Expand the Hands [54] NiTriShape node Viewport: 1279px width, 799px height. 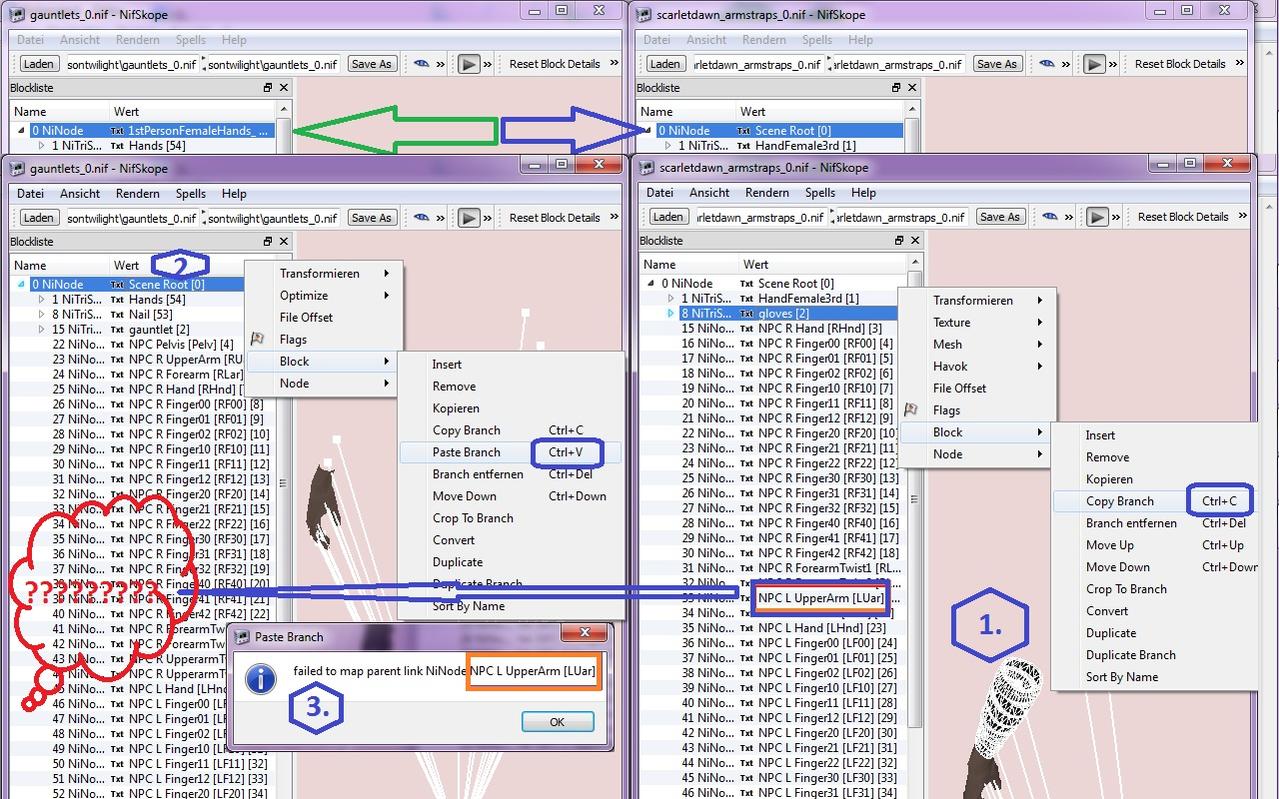pyautogui.click(x=41, y=299)
